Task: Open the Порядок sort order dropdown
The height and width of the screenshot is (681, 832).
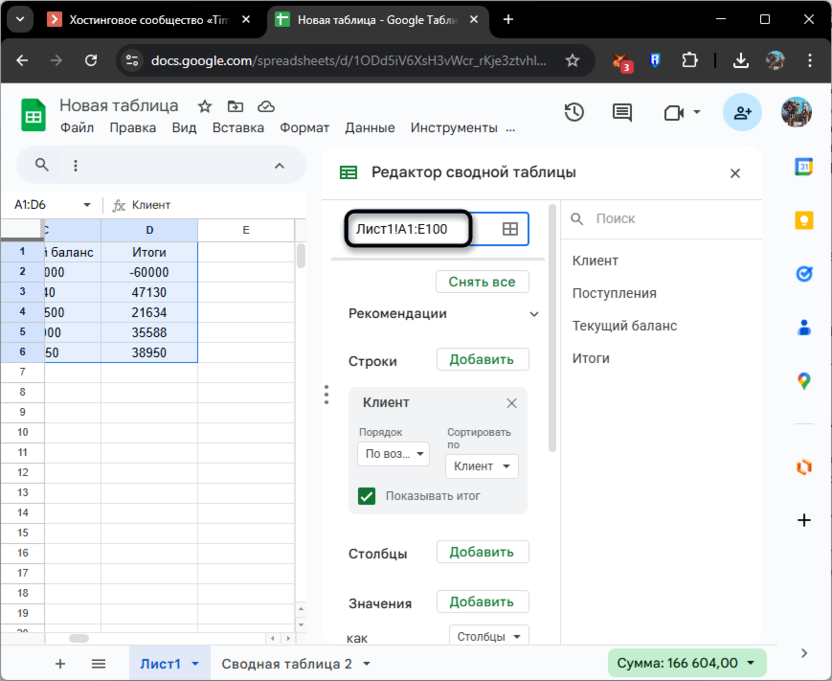Action: point(393,454)
